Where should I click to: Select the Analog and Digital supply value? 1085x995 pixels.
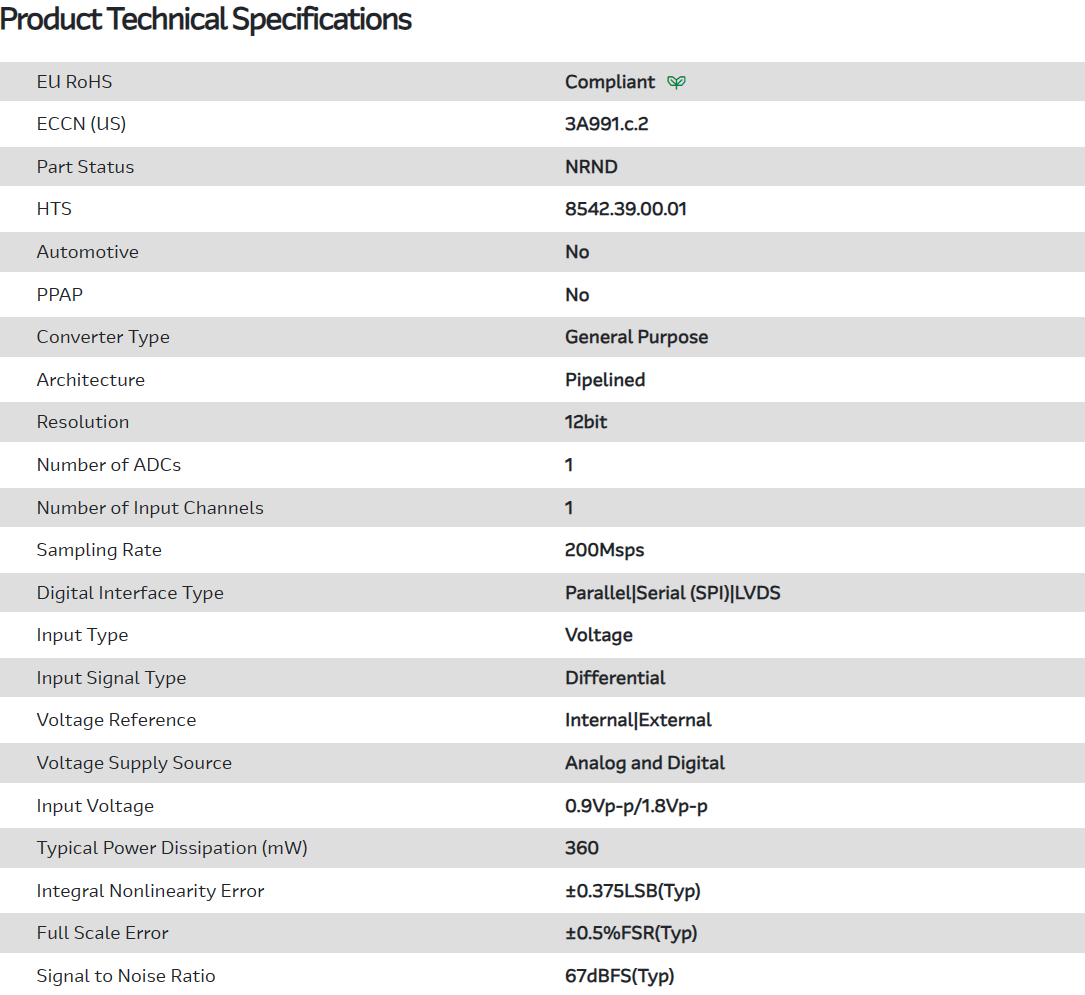645,763
